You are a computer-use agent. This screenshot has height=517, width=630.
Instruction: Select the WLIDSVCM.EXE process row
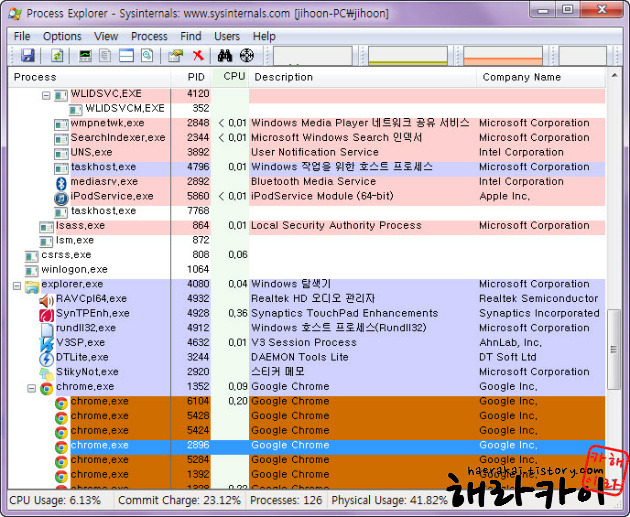coord(307,110)
